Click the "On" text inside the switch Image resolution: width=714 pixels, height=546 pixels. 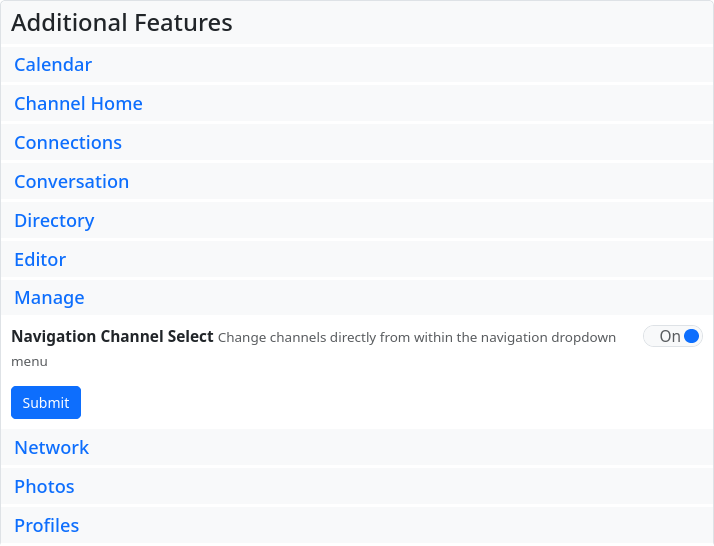point(669,337)
